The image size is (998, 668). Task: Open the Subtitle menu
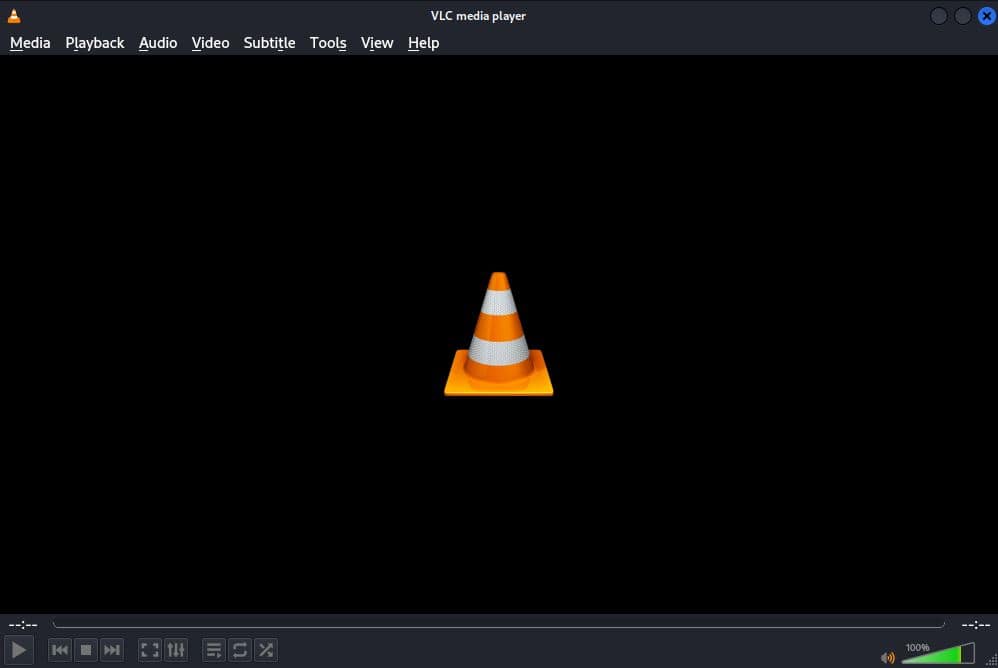269,43
